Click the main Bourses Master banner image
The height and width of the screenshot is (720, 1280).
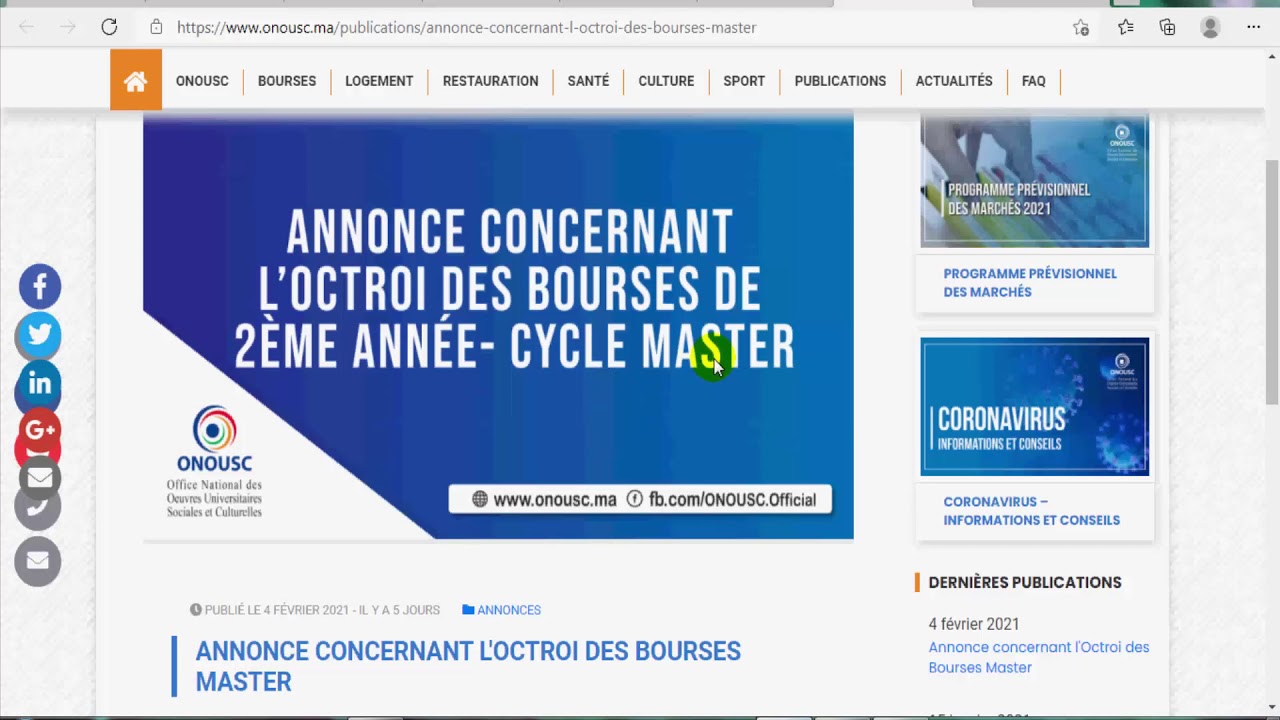498,327
